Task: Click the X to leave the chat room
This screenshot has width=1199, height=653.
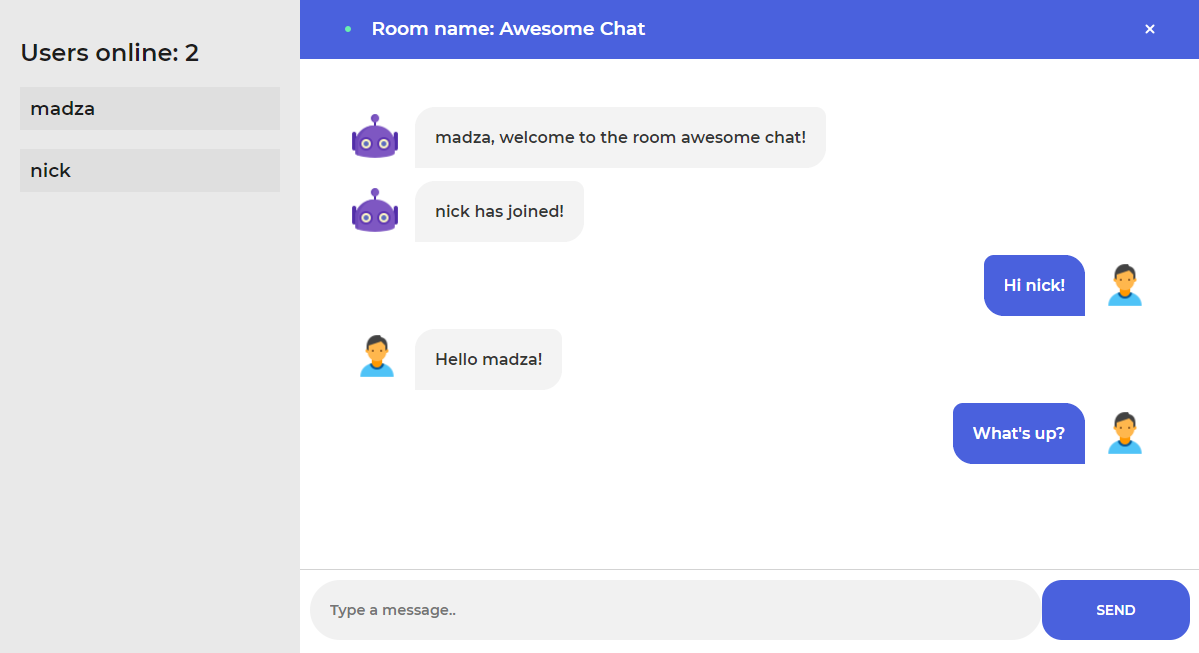Action: pos(1149,29)
